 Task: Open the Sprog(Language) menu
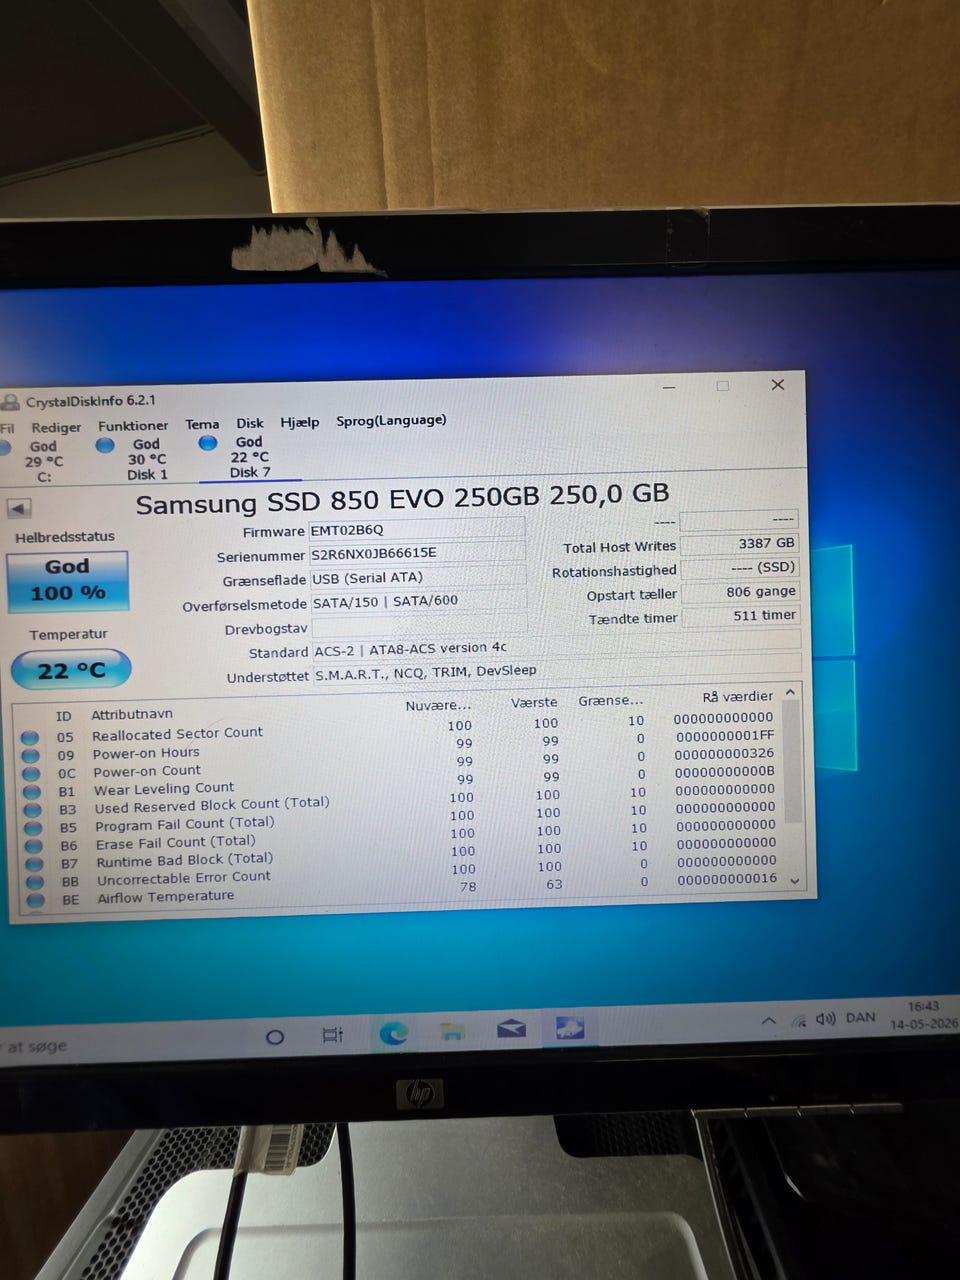pos(391,420)
